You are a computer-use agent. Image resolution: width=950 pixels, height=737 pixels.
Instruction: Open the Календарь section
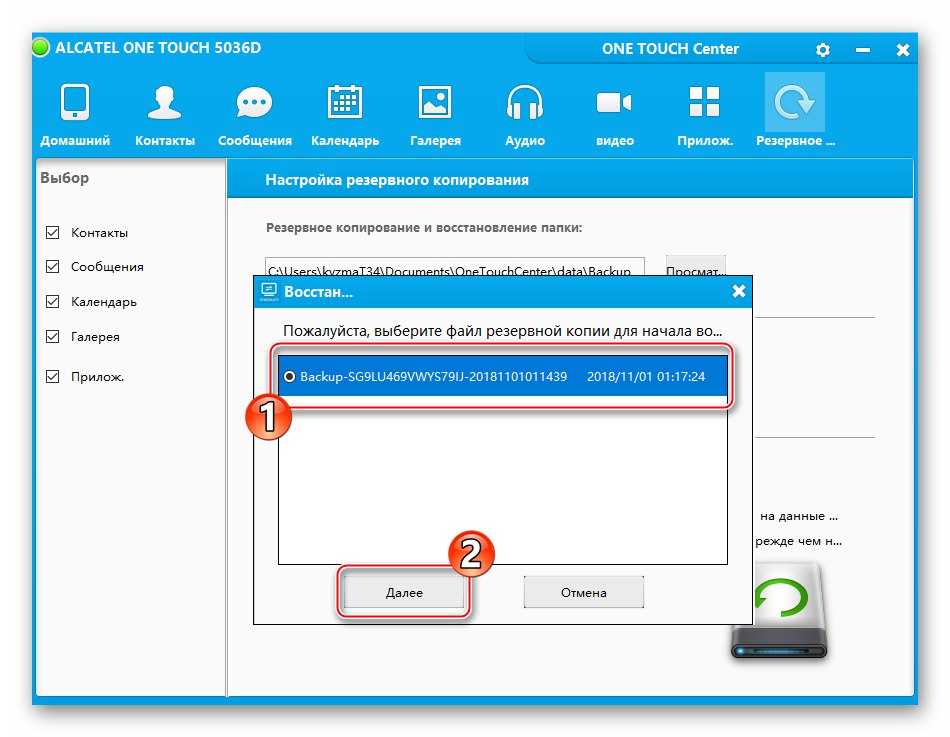tap(345, 114)
